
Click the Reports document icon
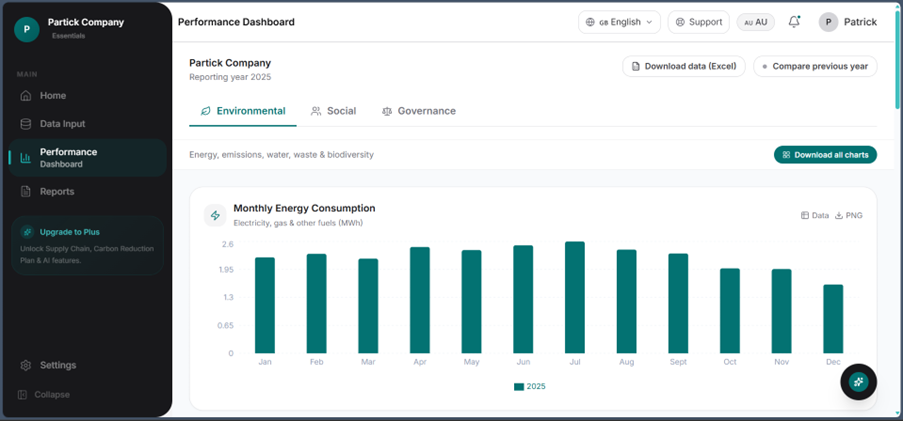(x=25, y=191)
